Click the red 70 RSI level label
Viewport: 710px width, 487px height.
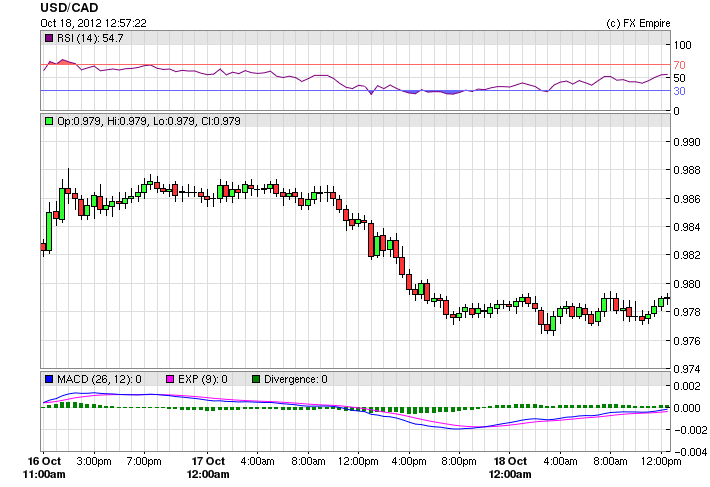click(679, 65)
